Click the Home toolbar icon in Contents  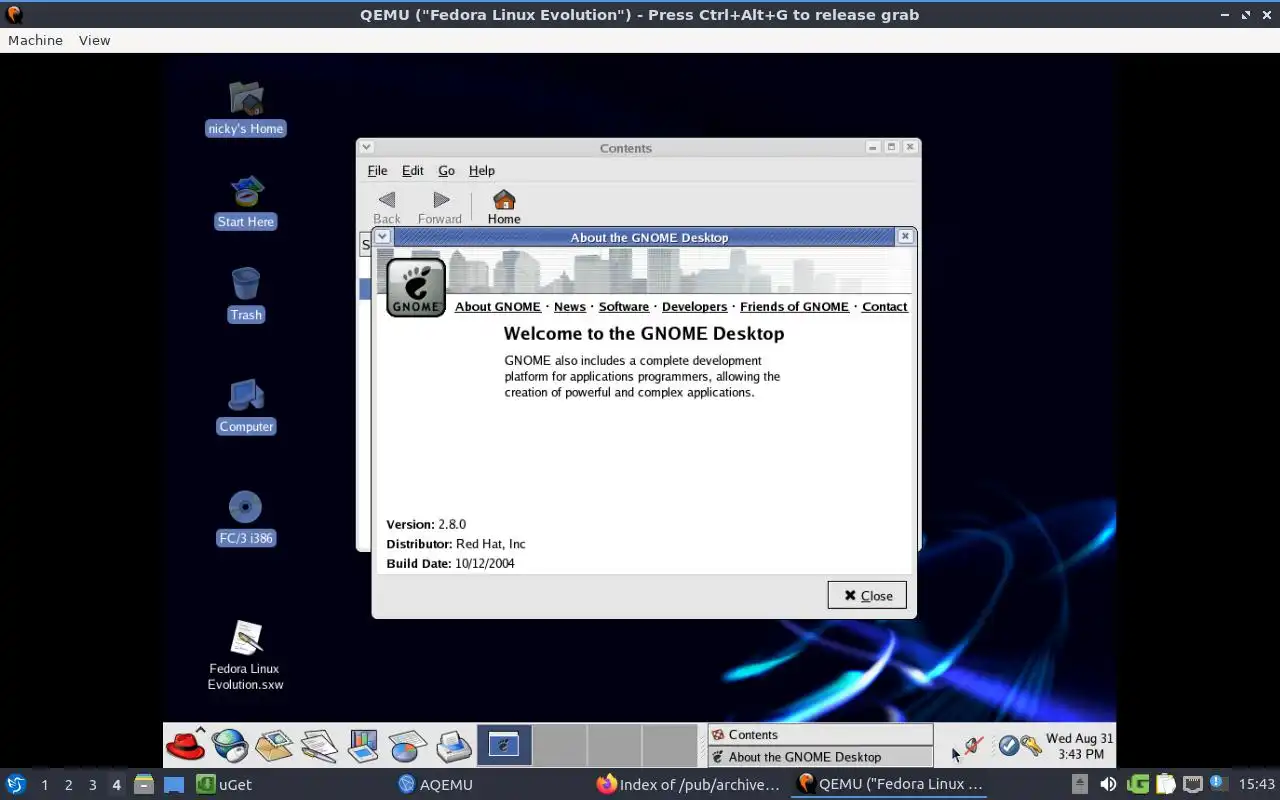(x=504, y=207)
